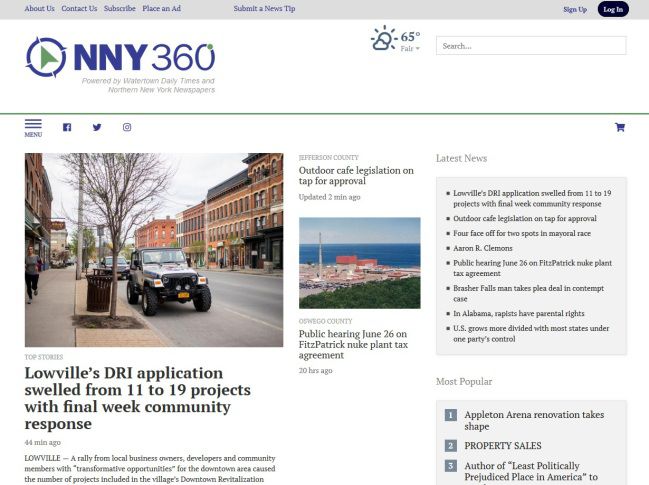The width and height of the screenshot is (649, 485).
Task: Open the Aaron R. Clemons item
Action: point(483,248)
